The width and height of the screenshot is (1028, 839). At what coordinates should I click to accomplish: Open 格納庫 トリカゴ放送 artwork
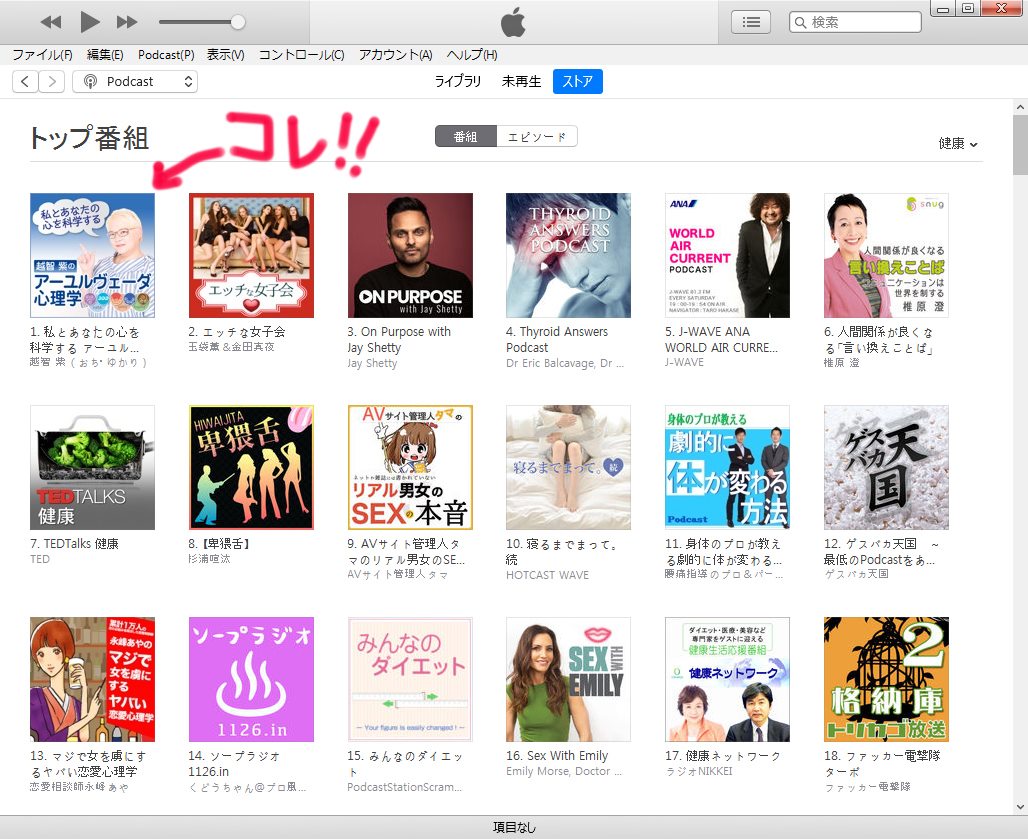[x=886, y=679]
